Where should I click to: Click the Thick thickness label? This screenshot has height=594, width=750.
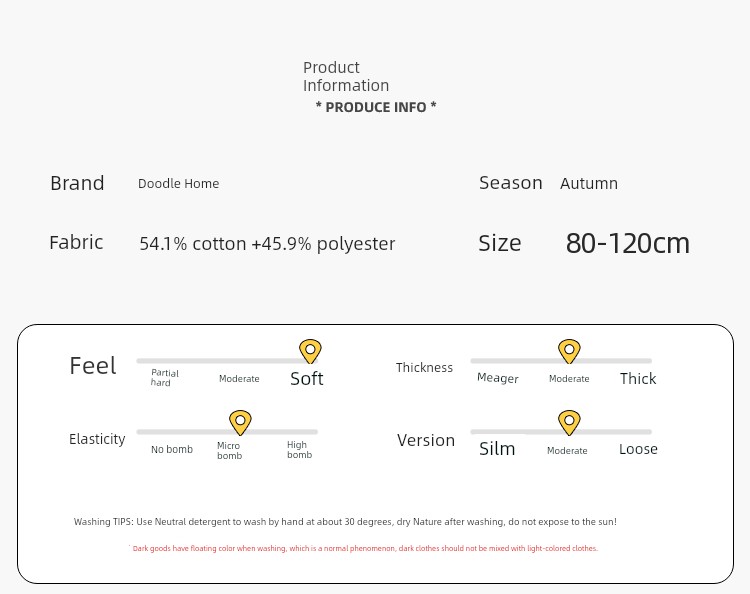[x=638, y=379]
